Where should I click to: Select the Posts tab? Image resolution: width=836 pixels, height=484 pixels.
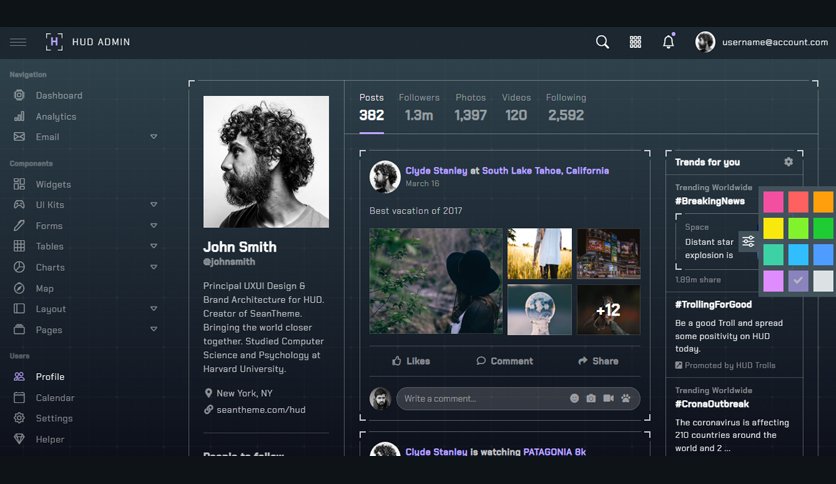371,107
